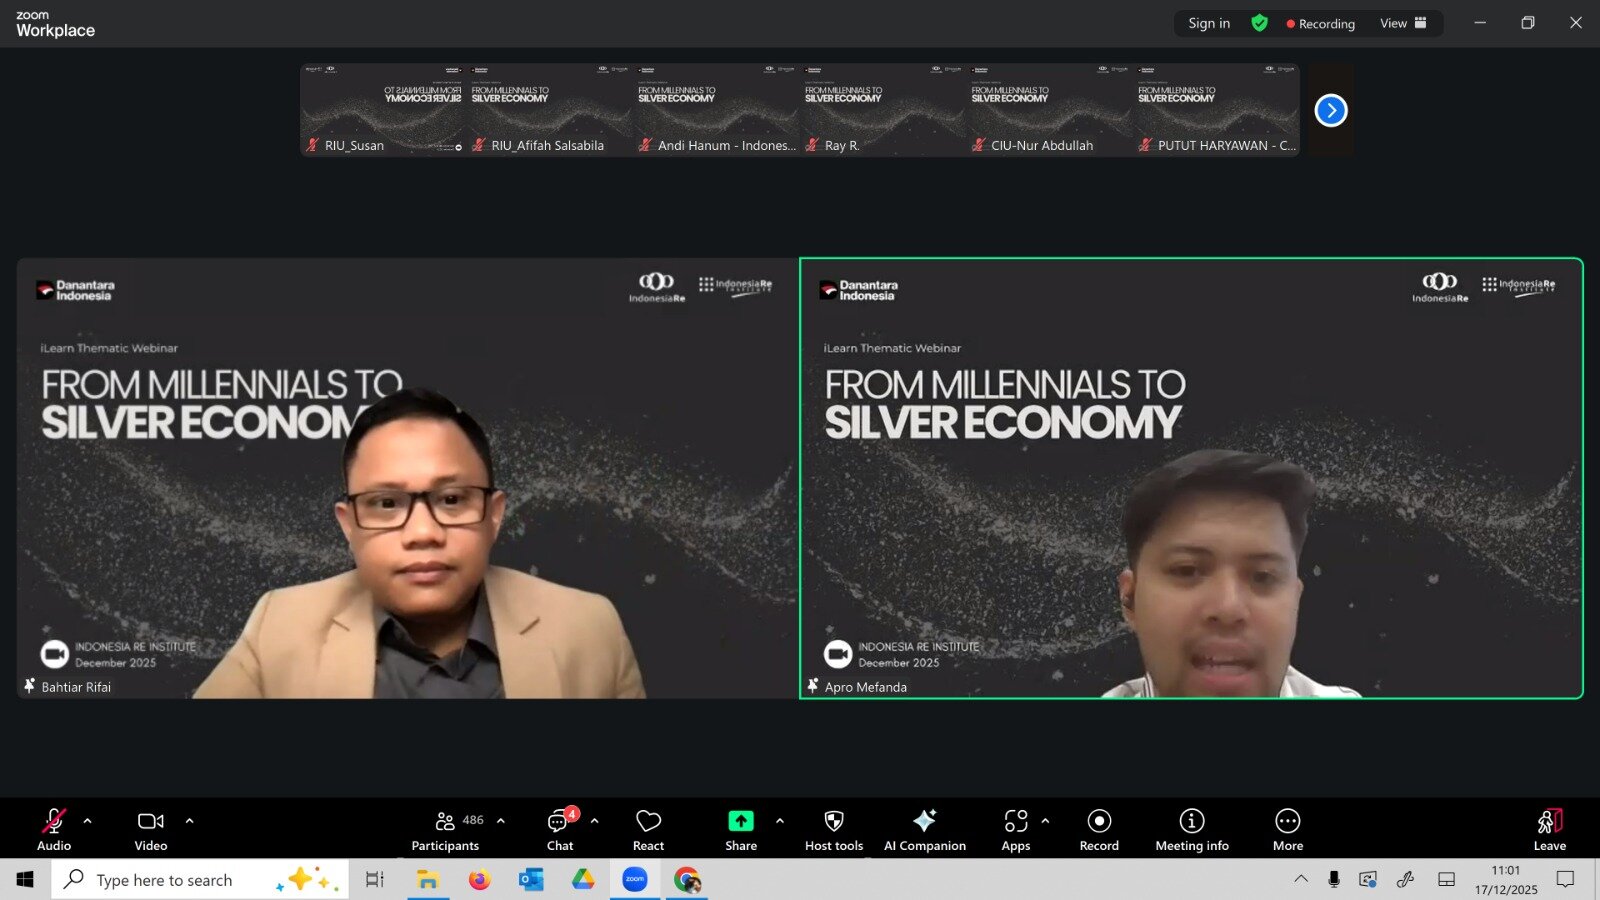This screenshot has height=900, width=1600.
Task: Select the Andi Hanum participant thumbnail
Action: (716, 110)
